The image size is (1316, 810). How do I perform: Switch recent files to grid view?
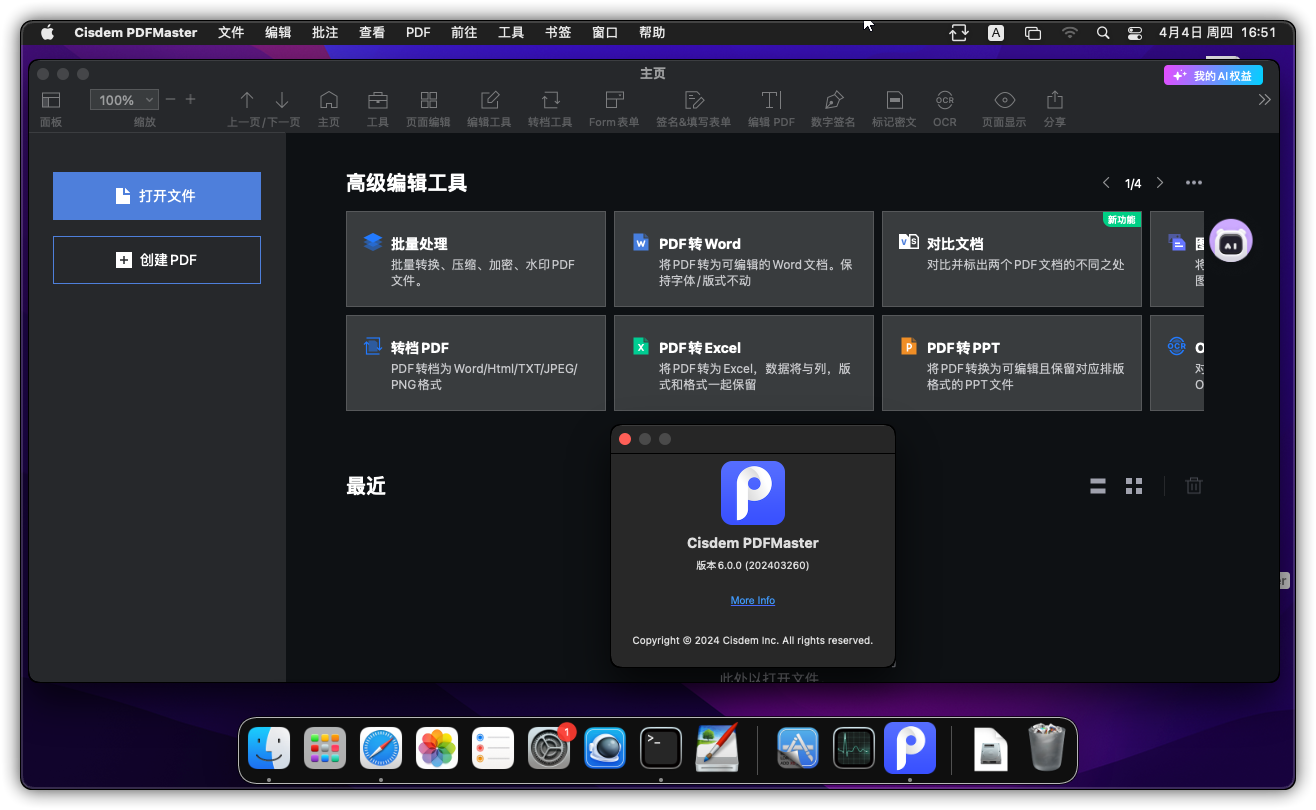pyautogui.click(x=1133, y=486)
